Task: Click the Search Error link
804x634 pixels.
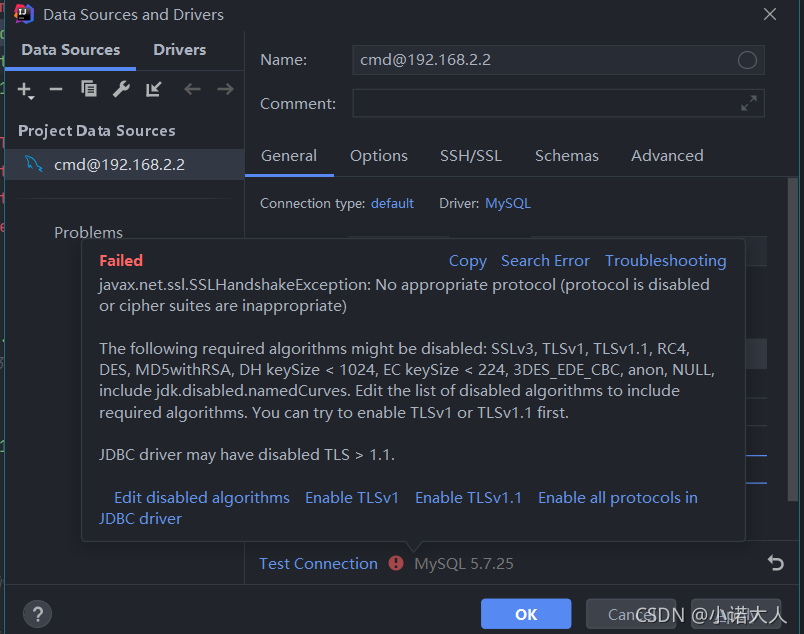Action: pyautogui.click(x=545, y=261)
